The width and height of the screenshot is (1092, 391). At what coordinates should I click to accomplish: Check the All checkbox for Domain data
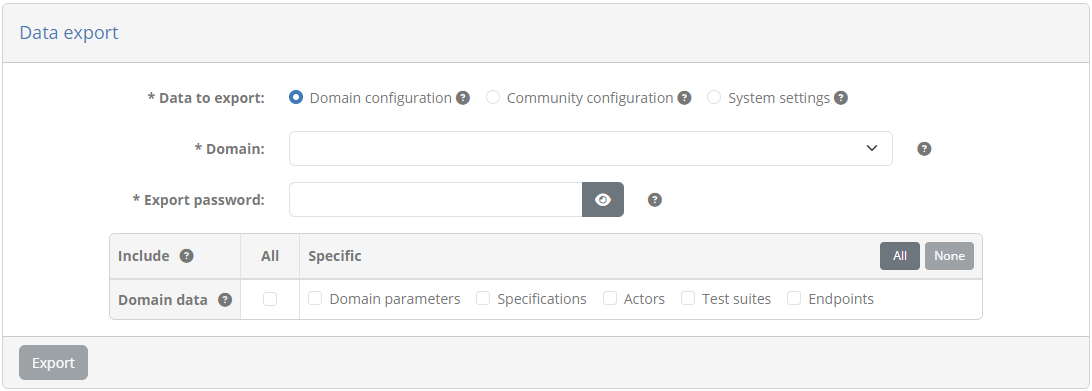click(x=270, y=299)
